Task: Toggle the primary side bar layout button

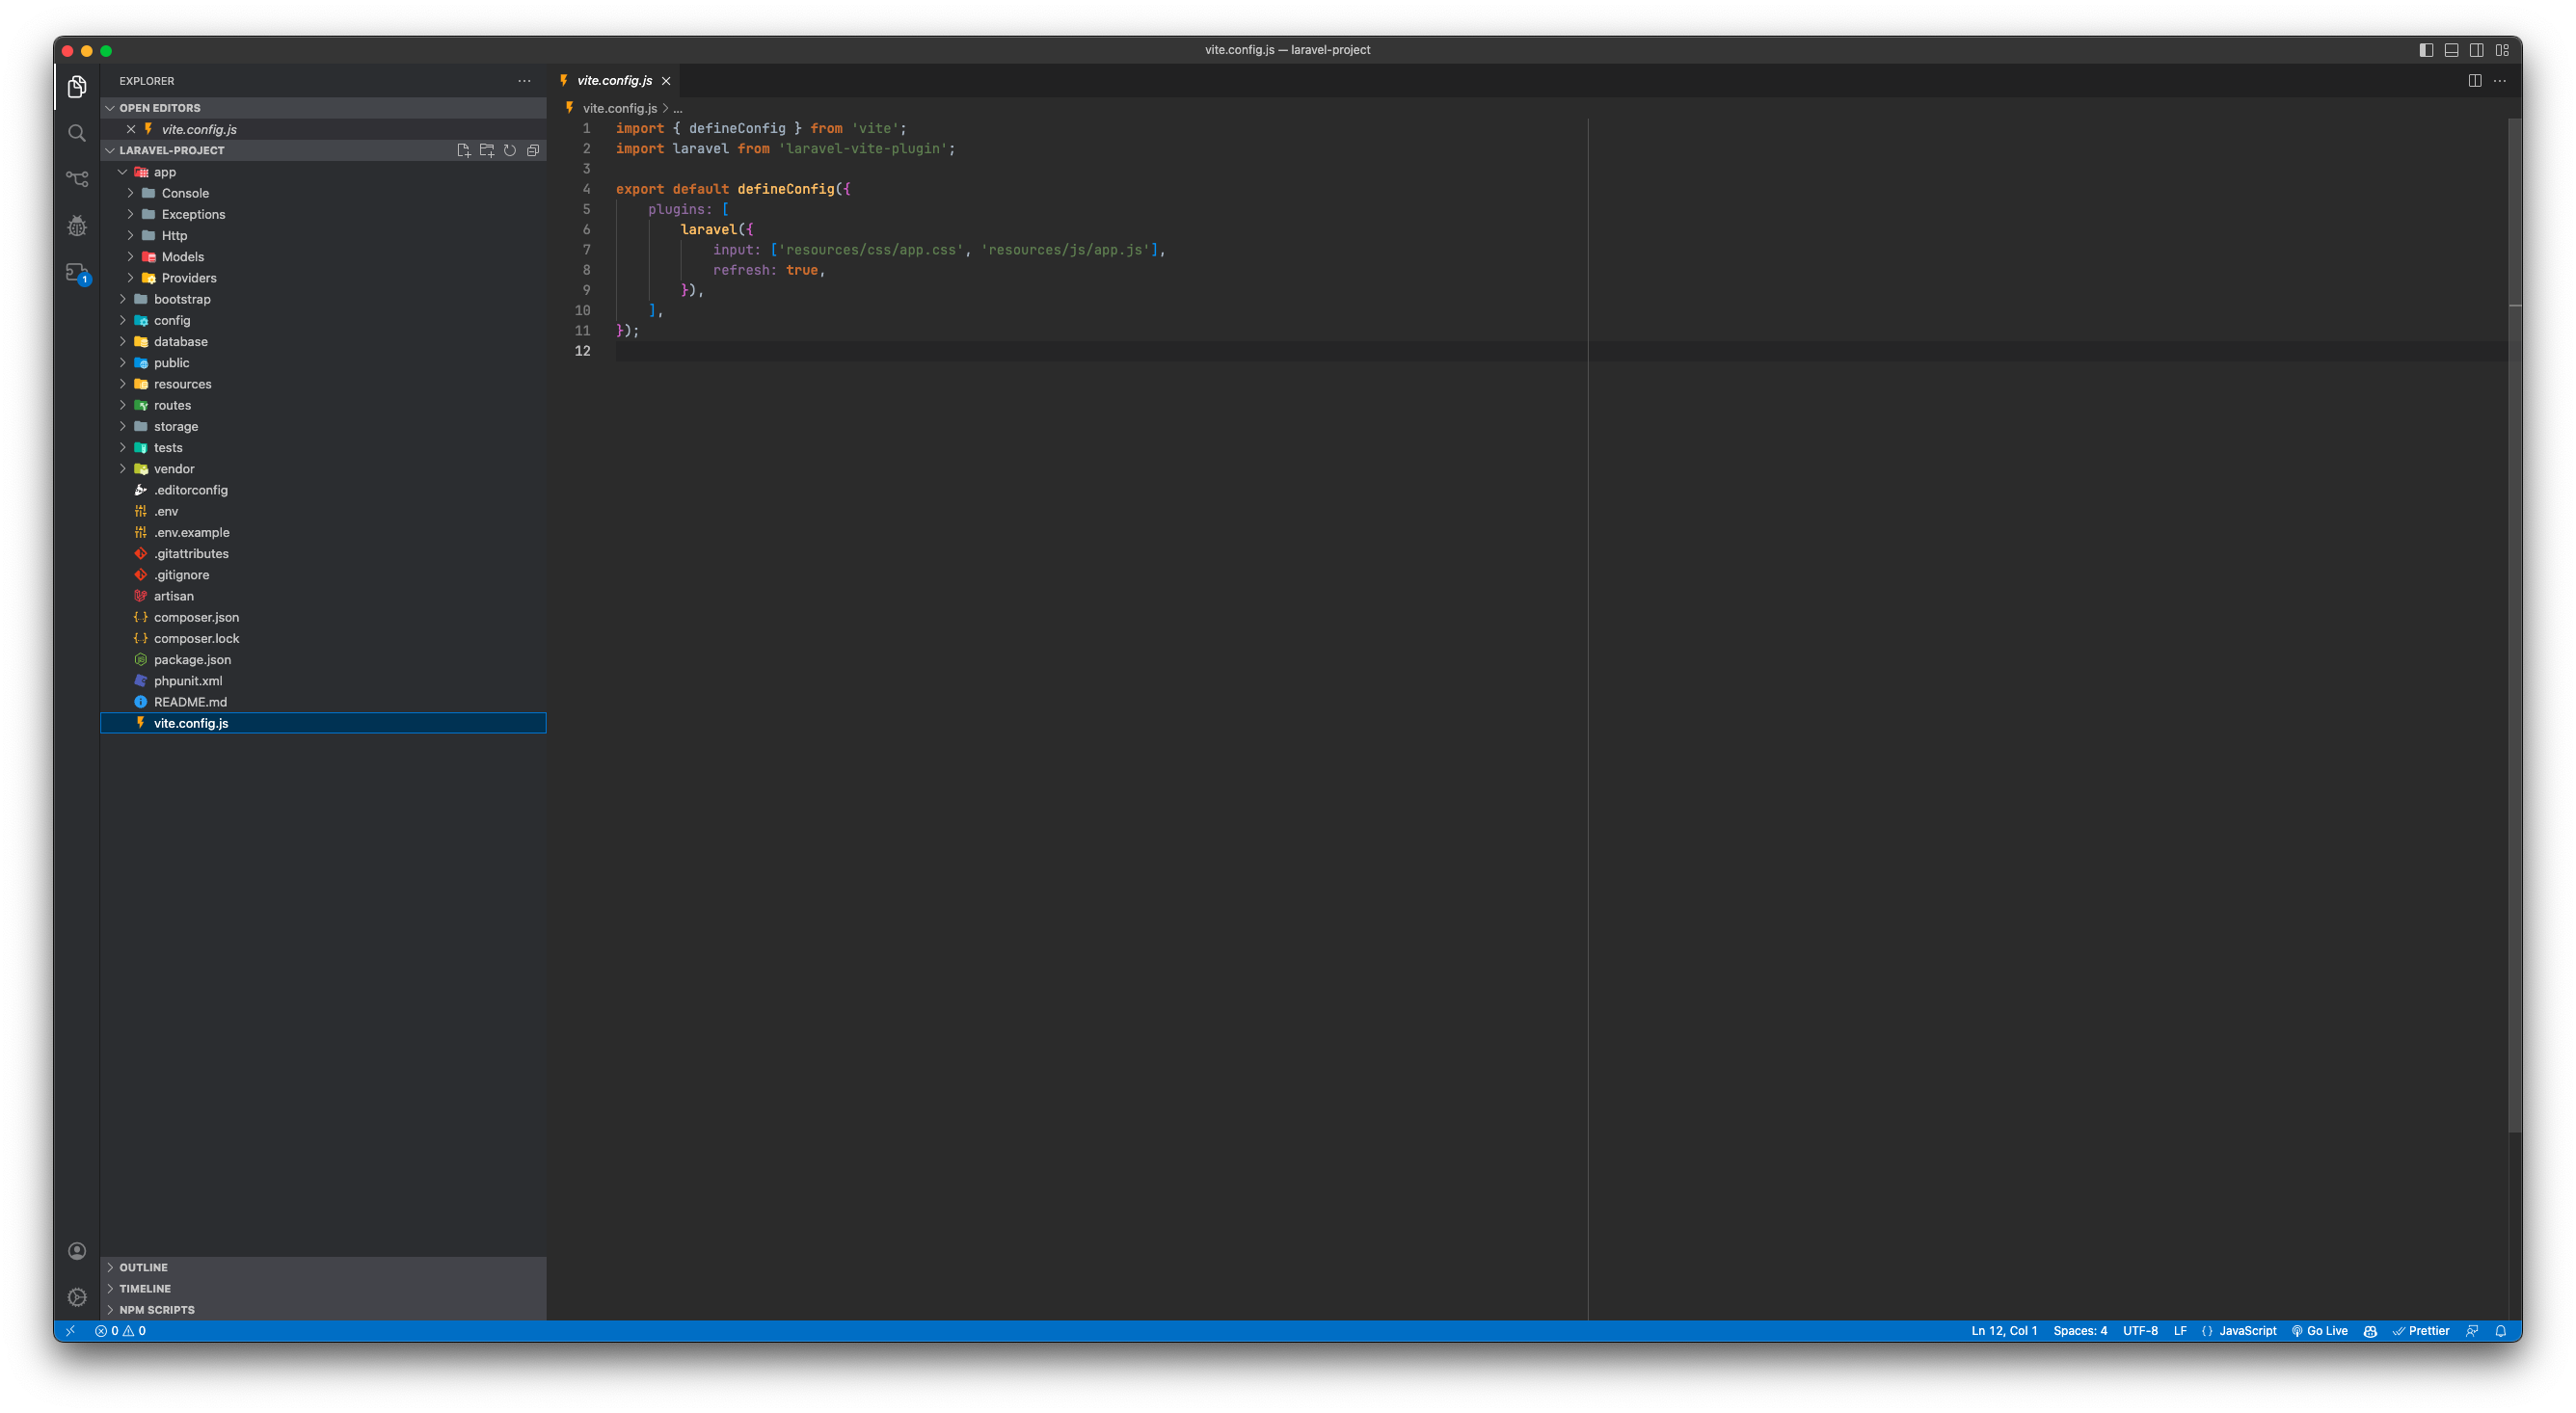Action: pos(2426,50)
